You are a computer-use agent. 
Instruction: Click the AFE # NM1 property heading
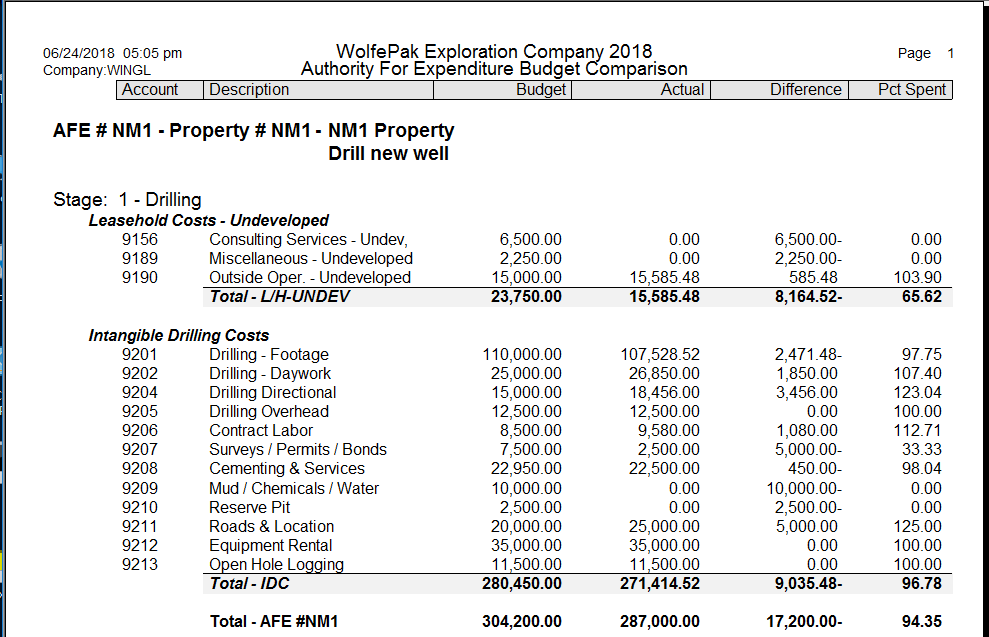255,130
